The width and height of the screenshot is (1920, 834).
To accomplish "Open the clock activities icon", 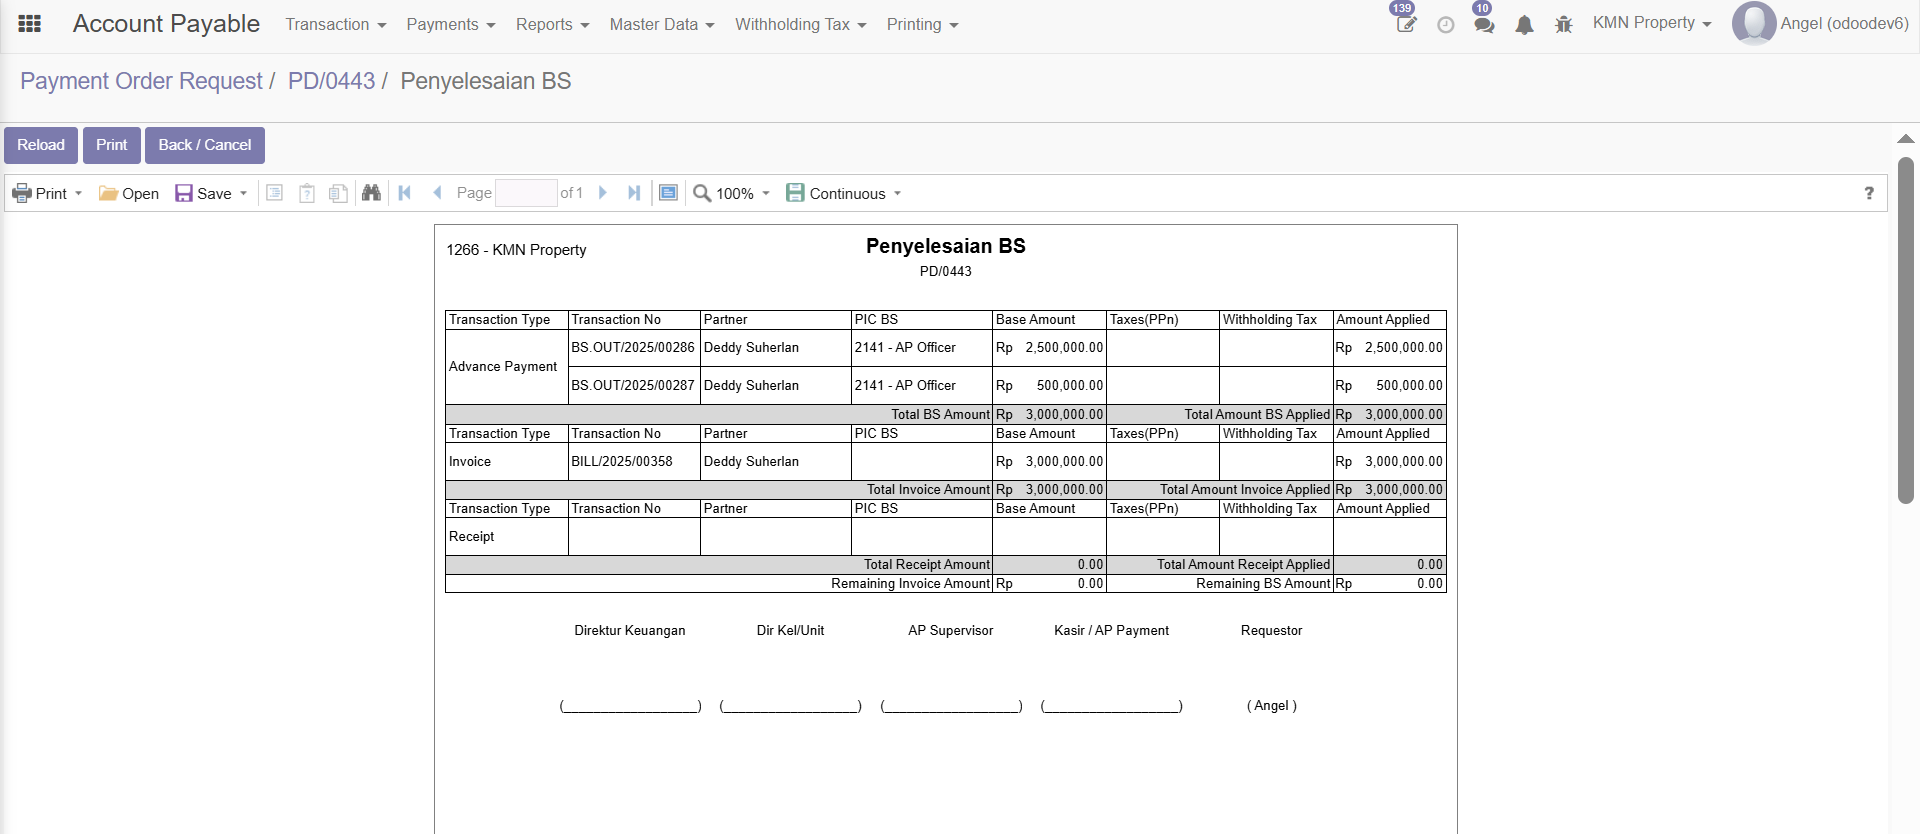I will click(1445, 25).
